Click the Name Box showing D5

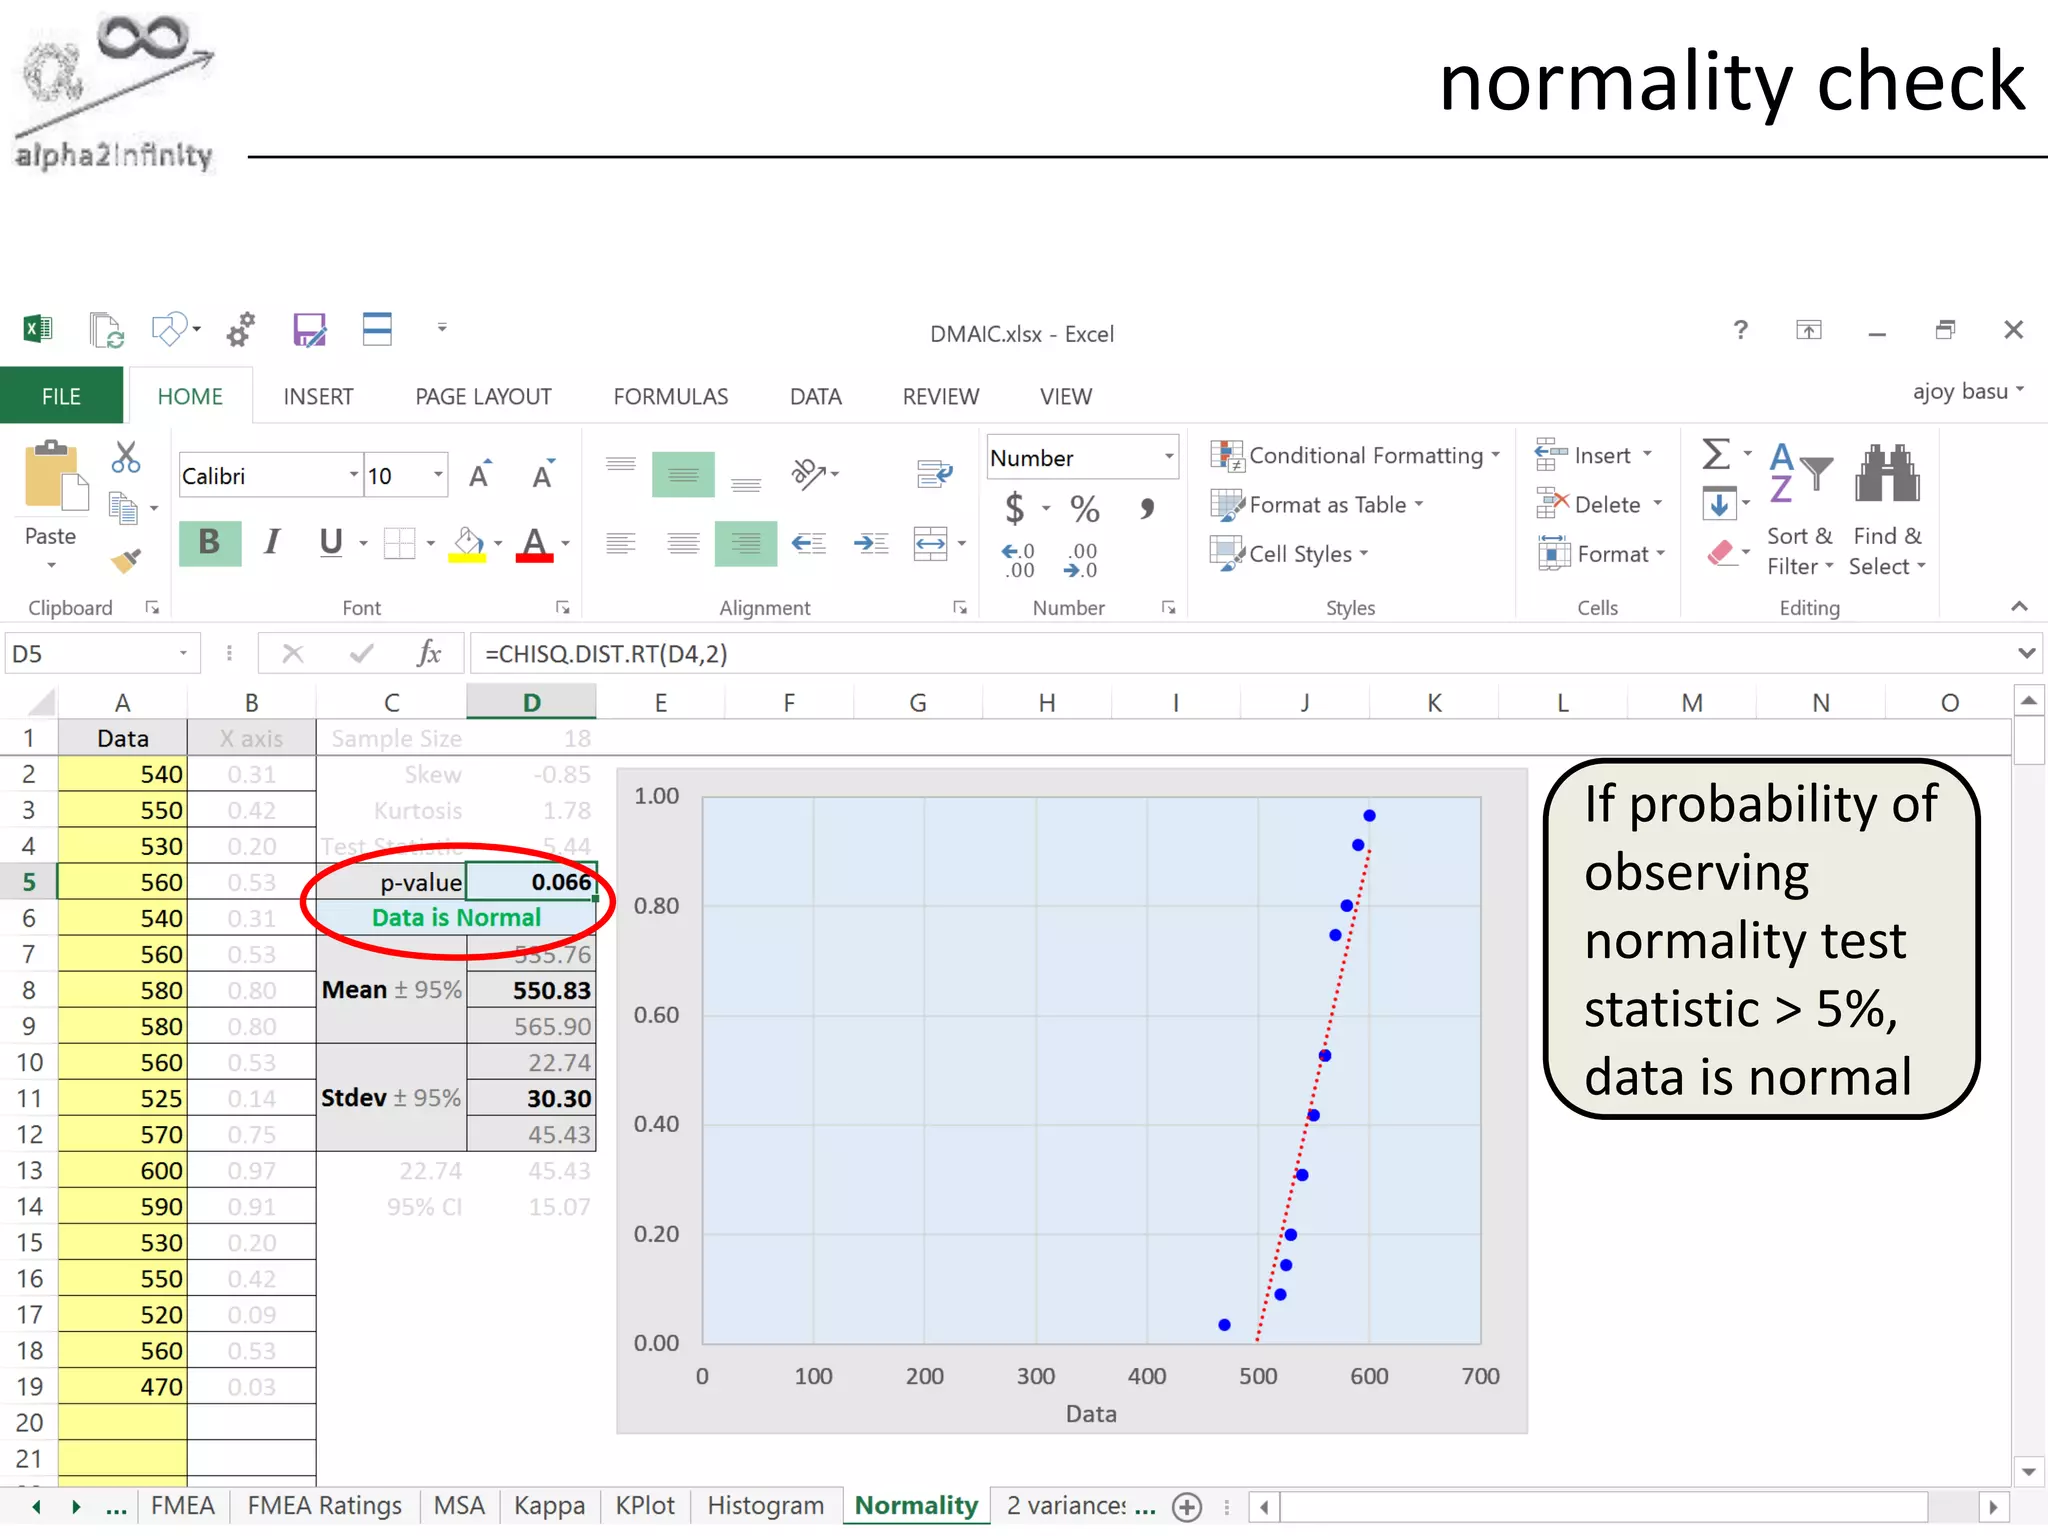(x=101, y=653)
